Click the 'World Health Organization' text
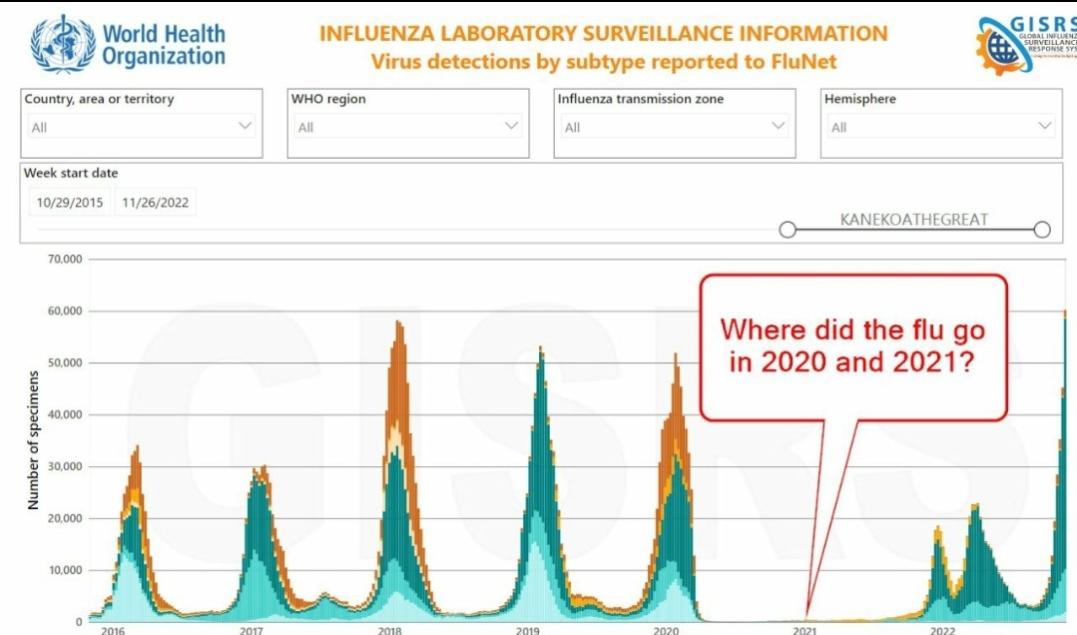 pyautogui.click(x=163, y=45)
